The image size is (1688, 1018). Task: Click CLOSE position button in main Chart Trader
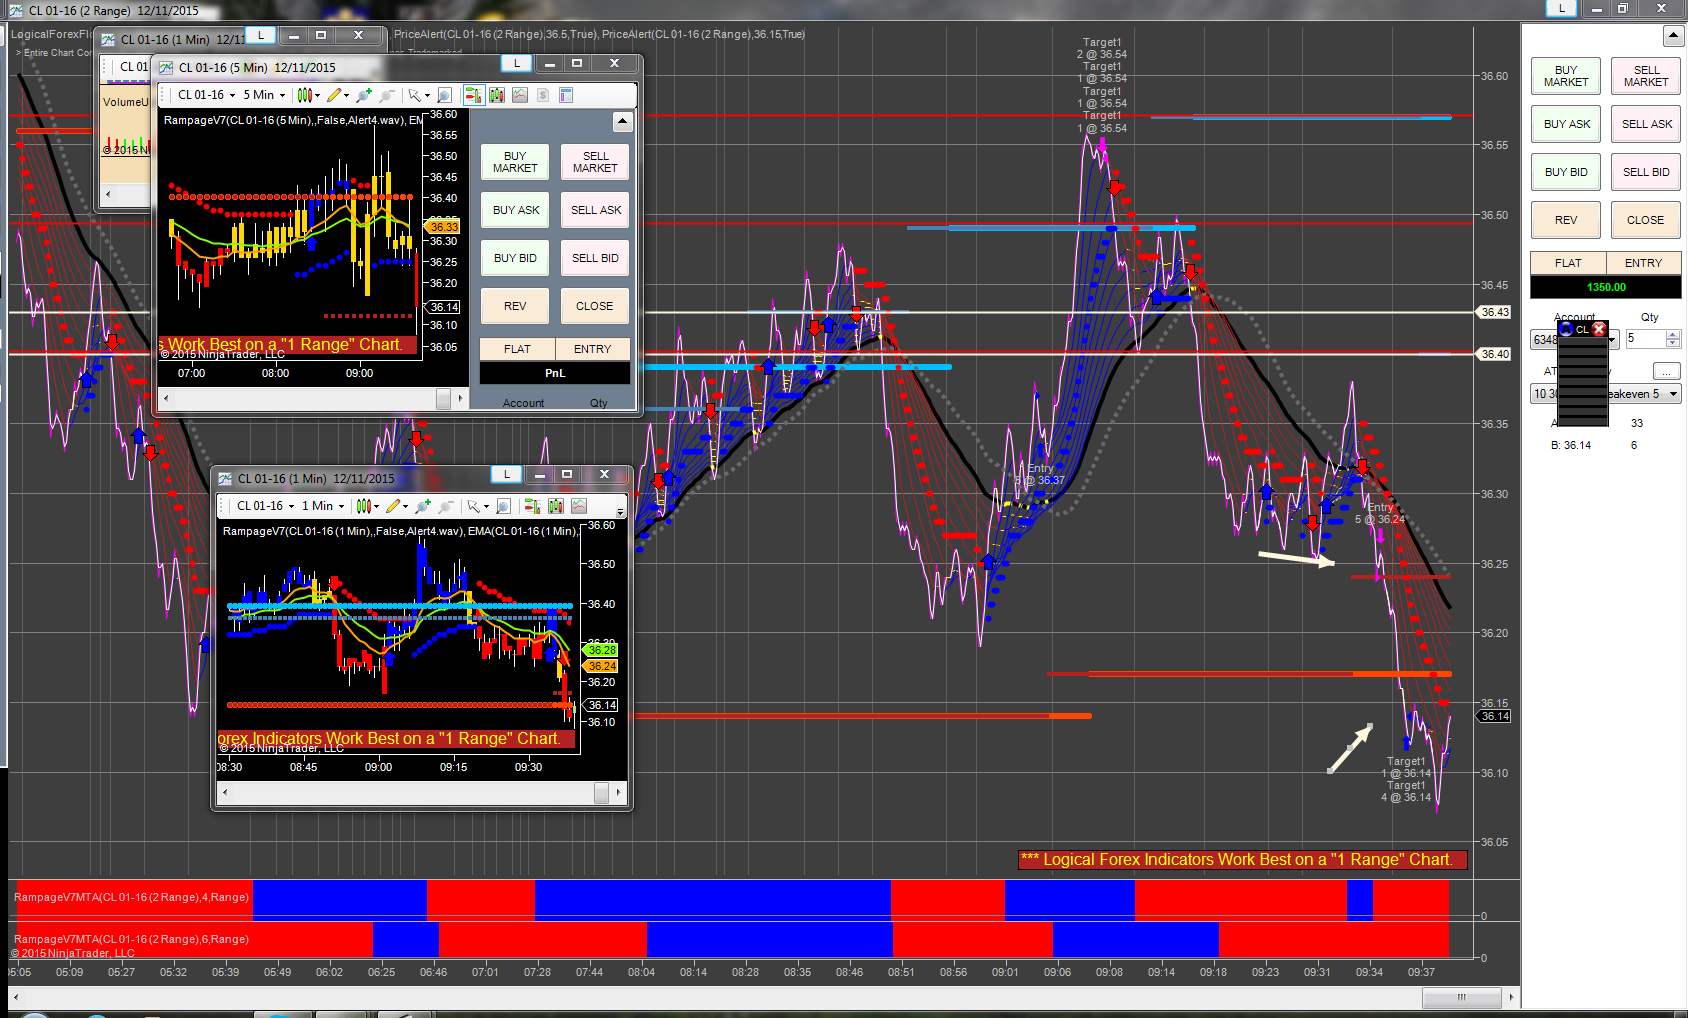click(1646, 220)
